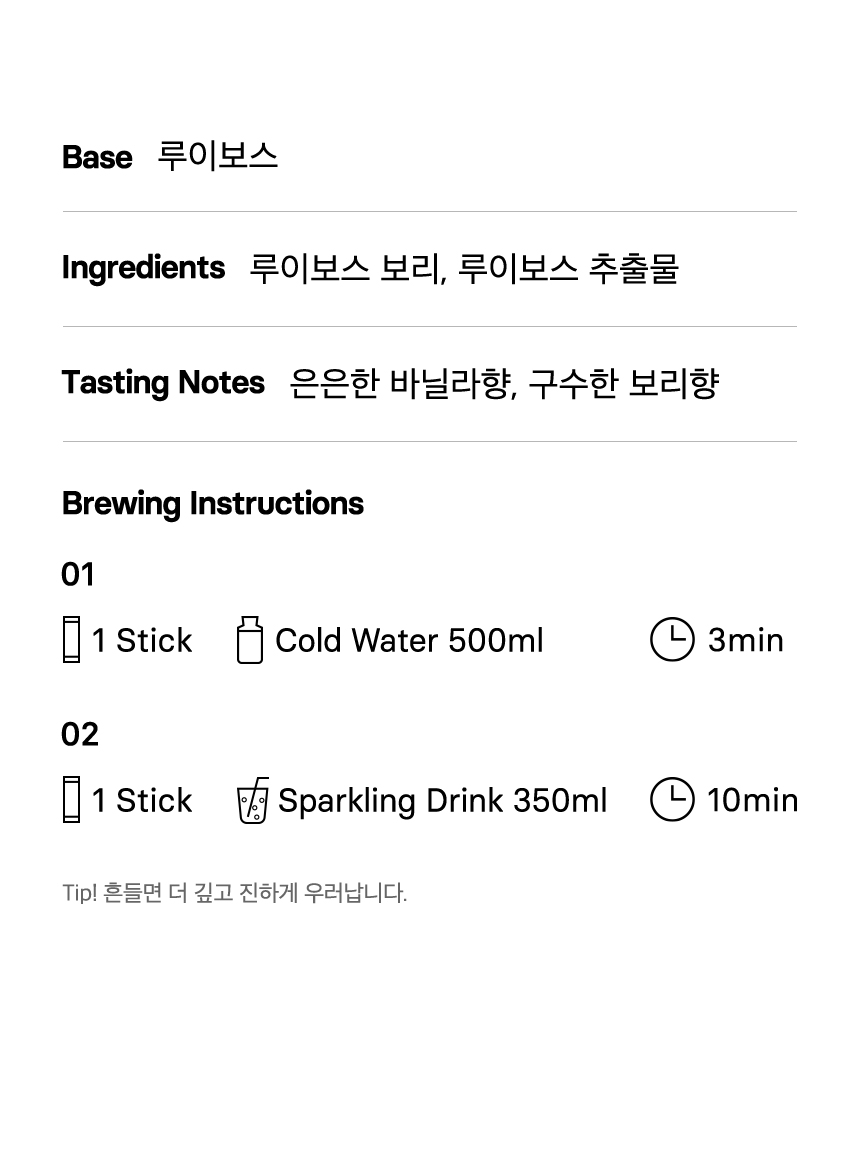Viewport: 860px width, 1163px height.
Task: Click the 루이보스 base text
Action: pyautogui.click(x=217, y=157)
